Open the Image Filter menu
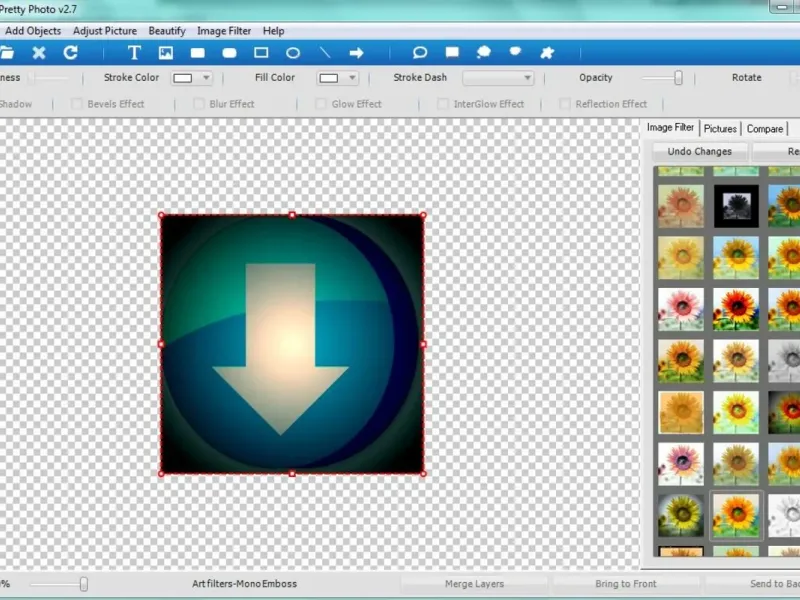 click(224, 31)
